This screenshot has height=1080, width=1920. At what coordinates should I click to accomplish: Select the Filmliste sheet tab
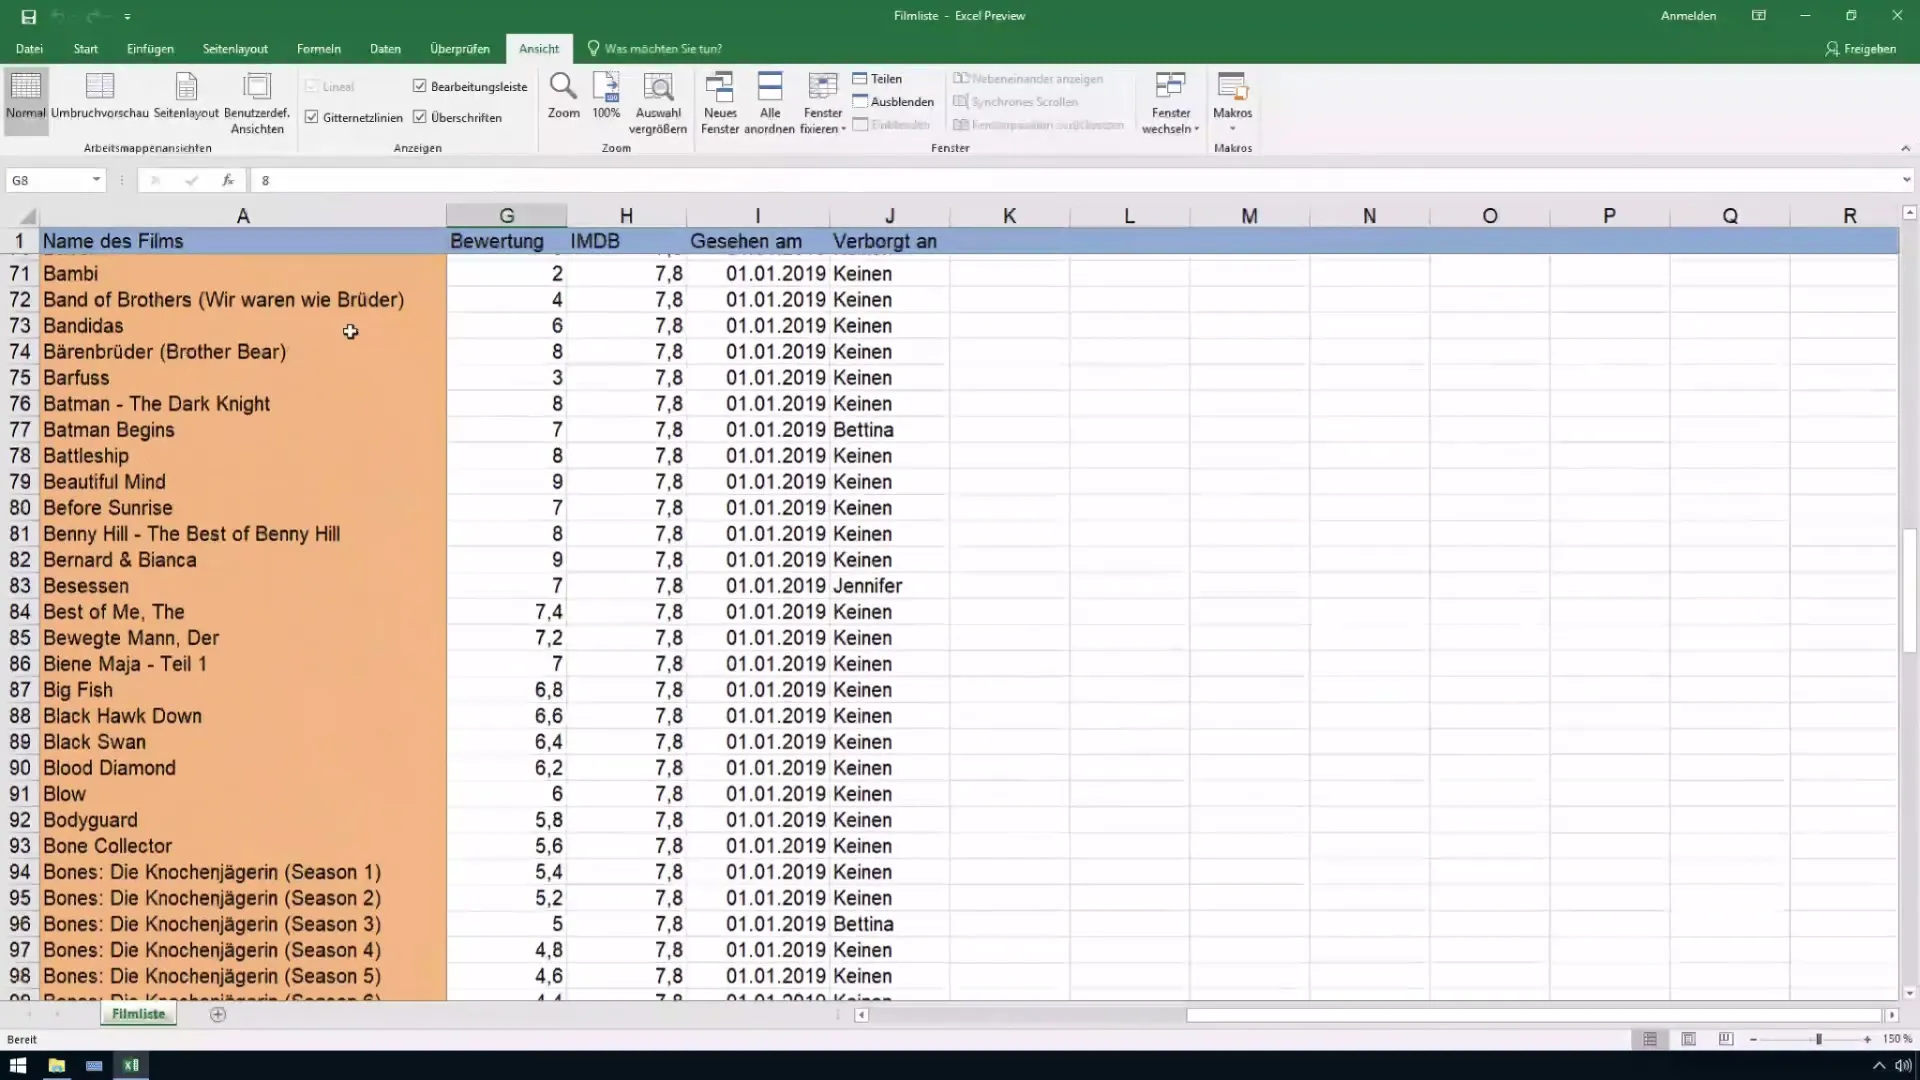(138, 1014)
